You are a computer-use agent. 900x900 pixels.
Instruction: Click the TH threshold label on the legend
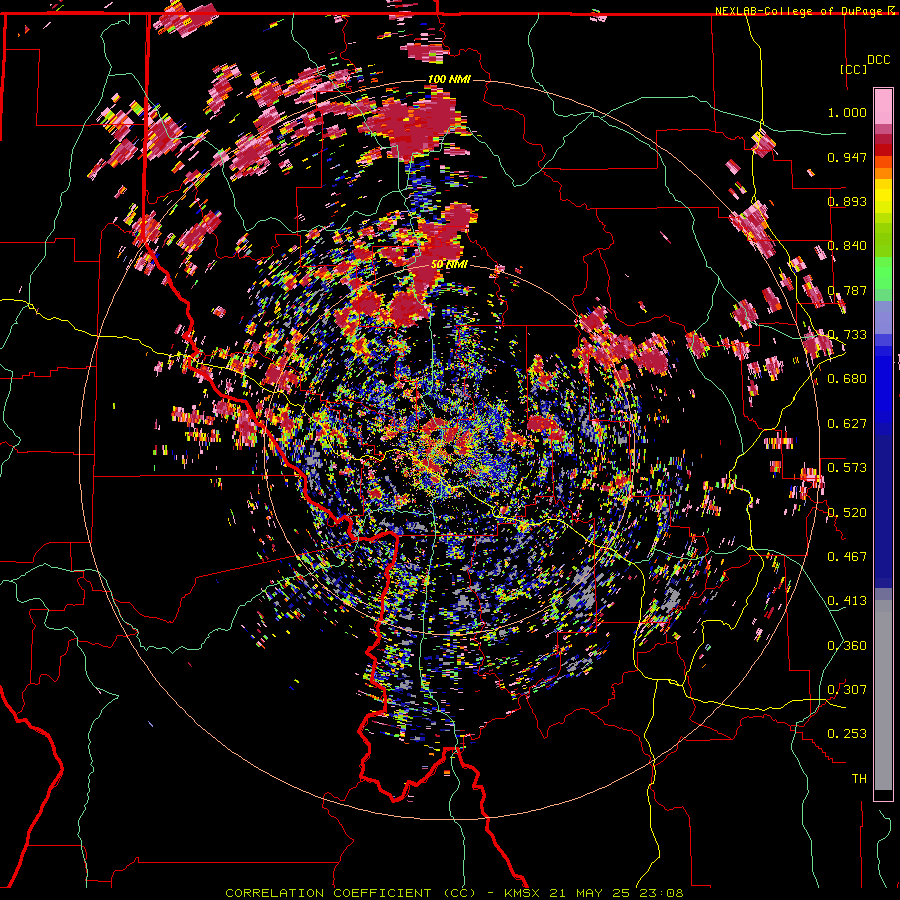click(x=859, y=779)
